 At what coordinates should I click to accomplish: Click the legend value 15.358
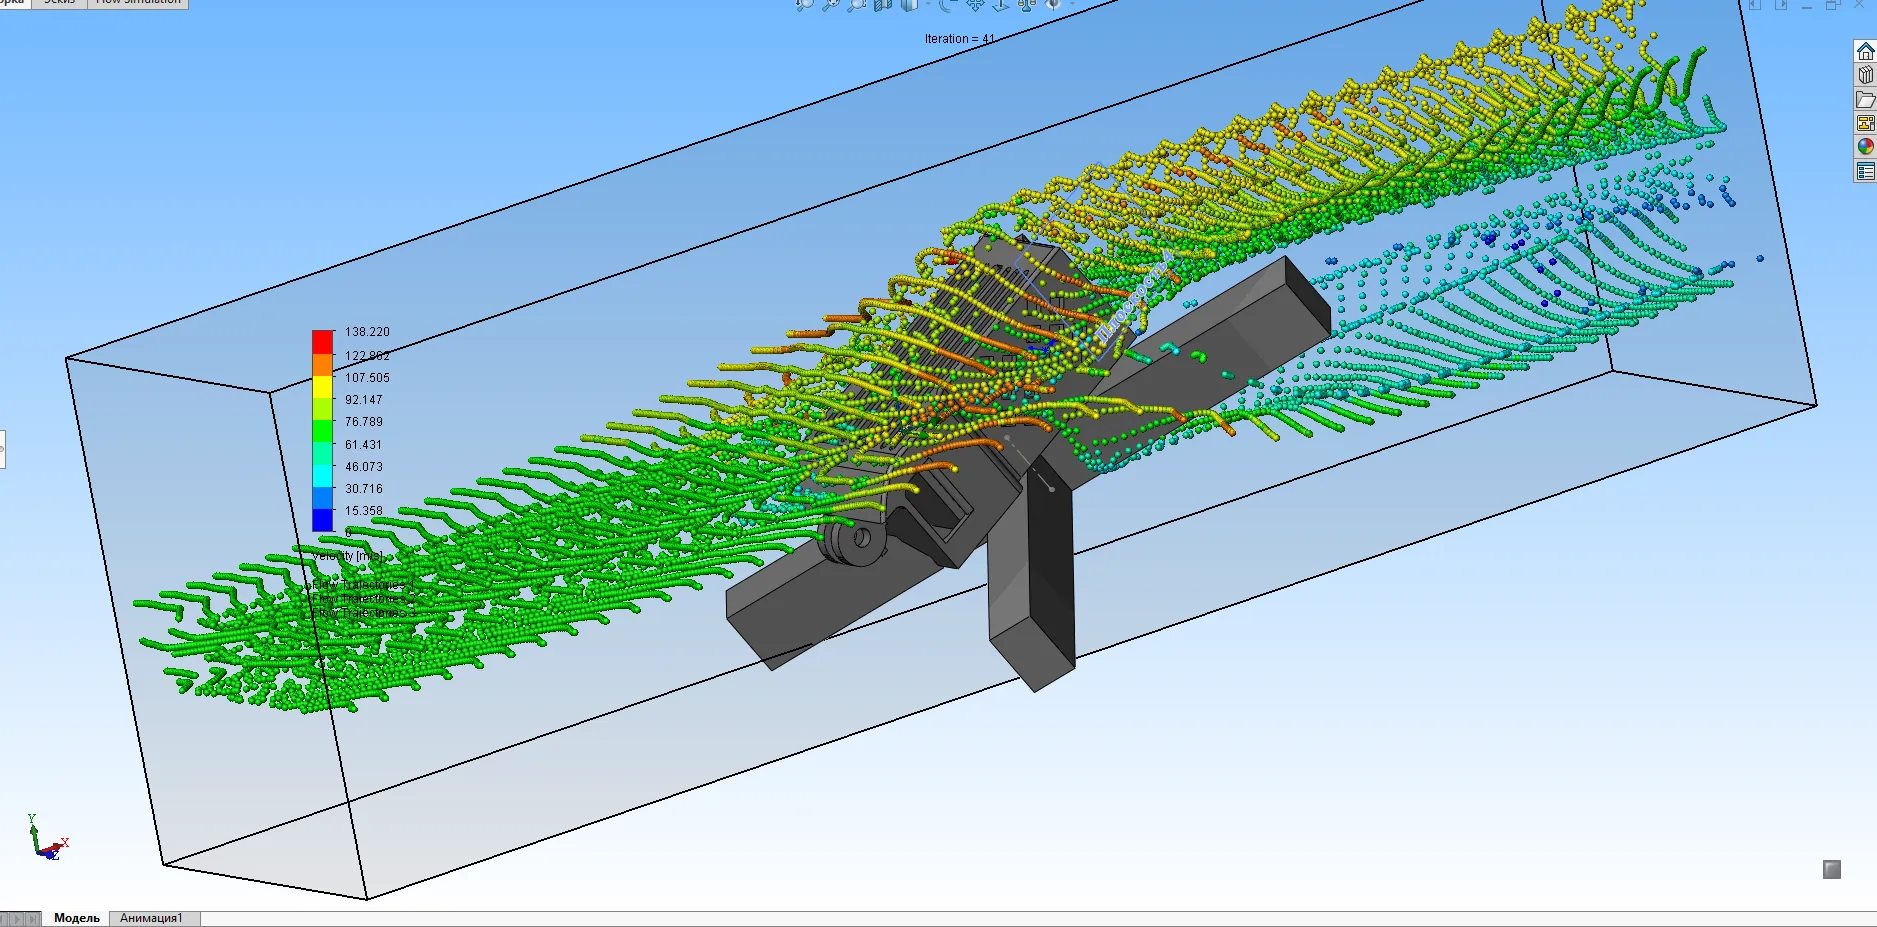[364, 511]
